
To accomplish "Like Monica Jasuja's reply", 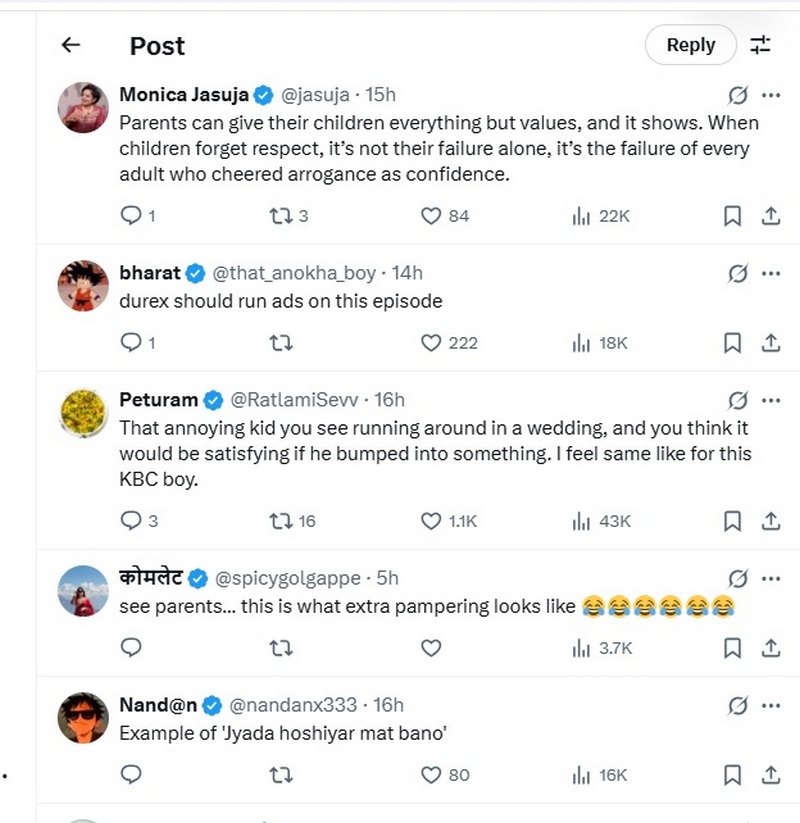I will coord(431,215).
